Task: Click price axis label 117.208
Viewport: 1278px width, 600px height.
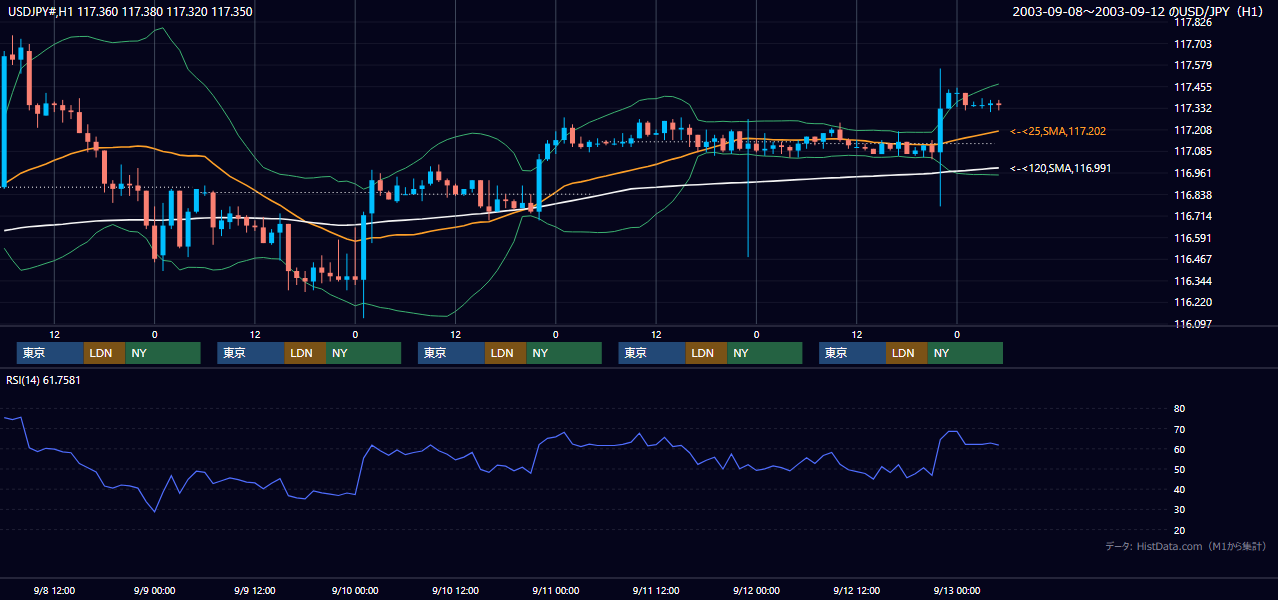Action: 1192,130
